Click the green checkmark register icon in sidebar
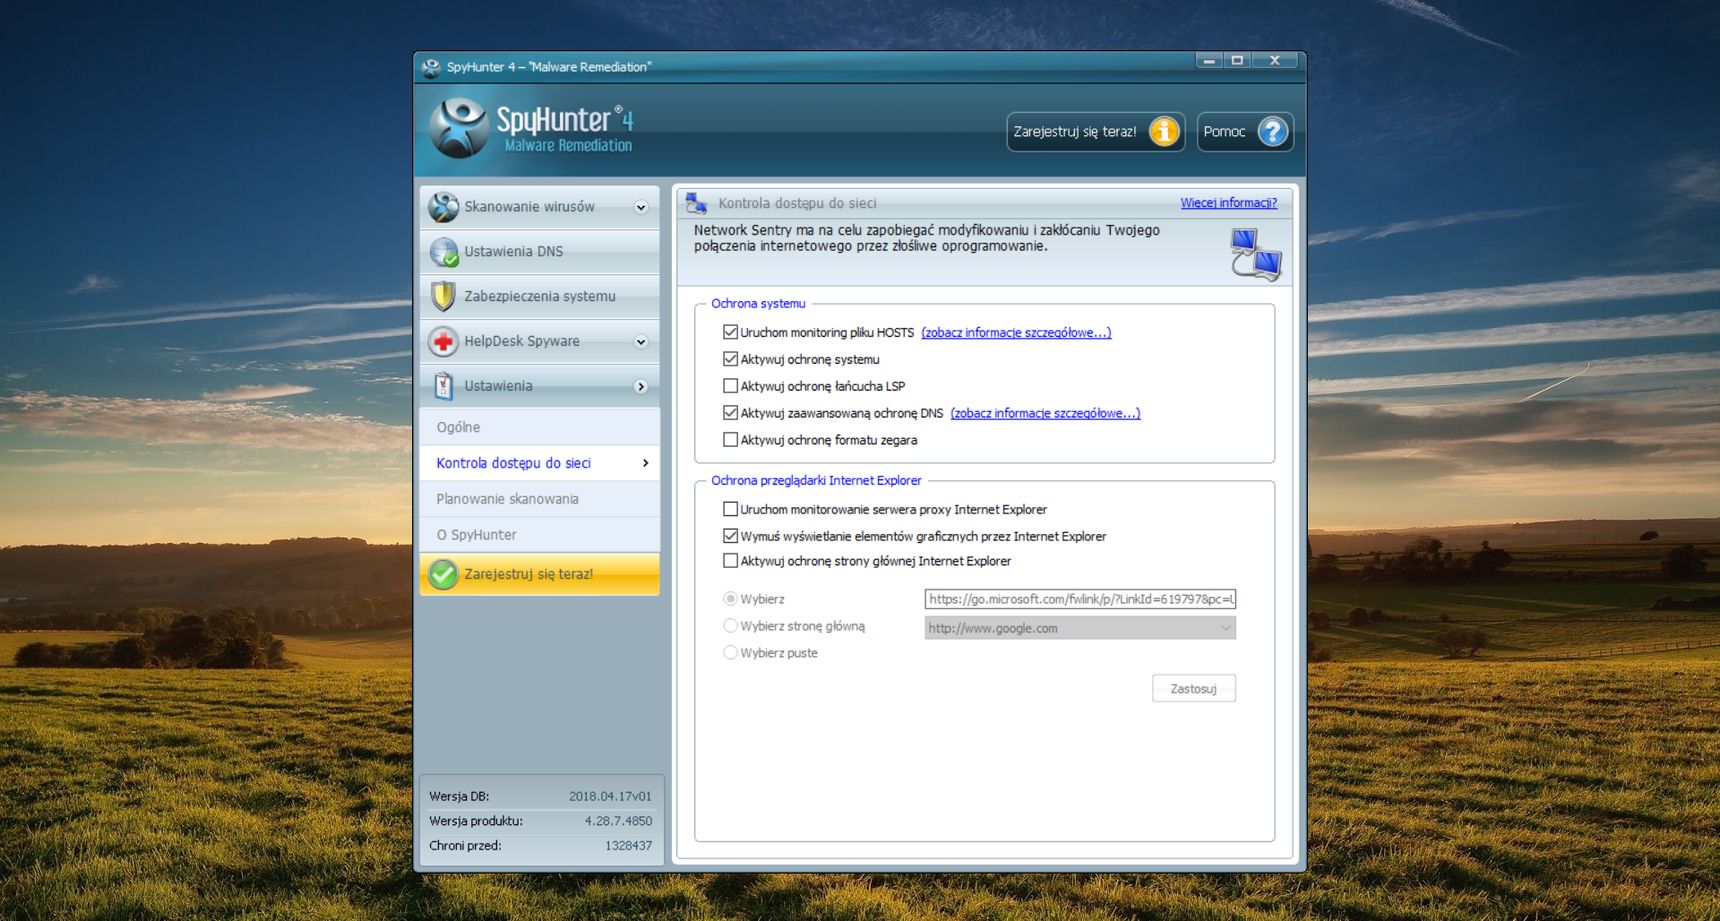 [x=443, y=574]
